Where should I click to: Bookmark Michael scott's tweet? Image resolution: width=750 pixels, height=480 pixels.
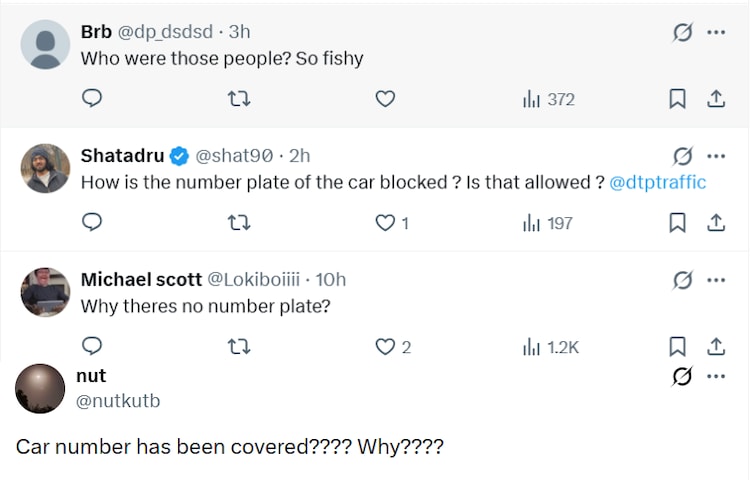tap(677, 347)
